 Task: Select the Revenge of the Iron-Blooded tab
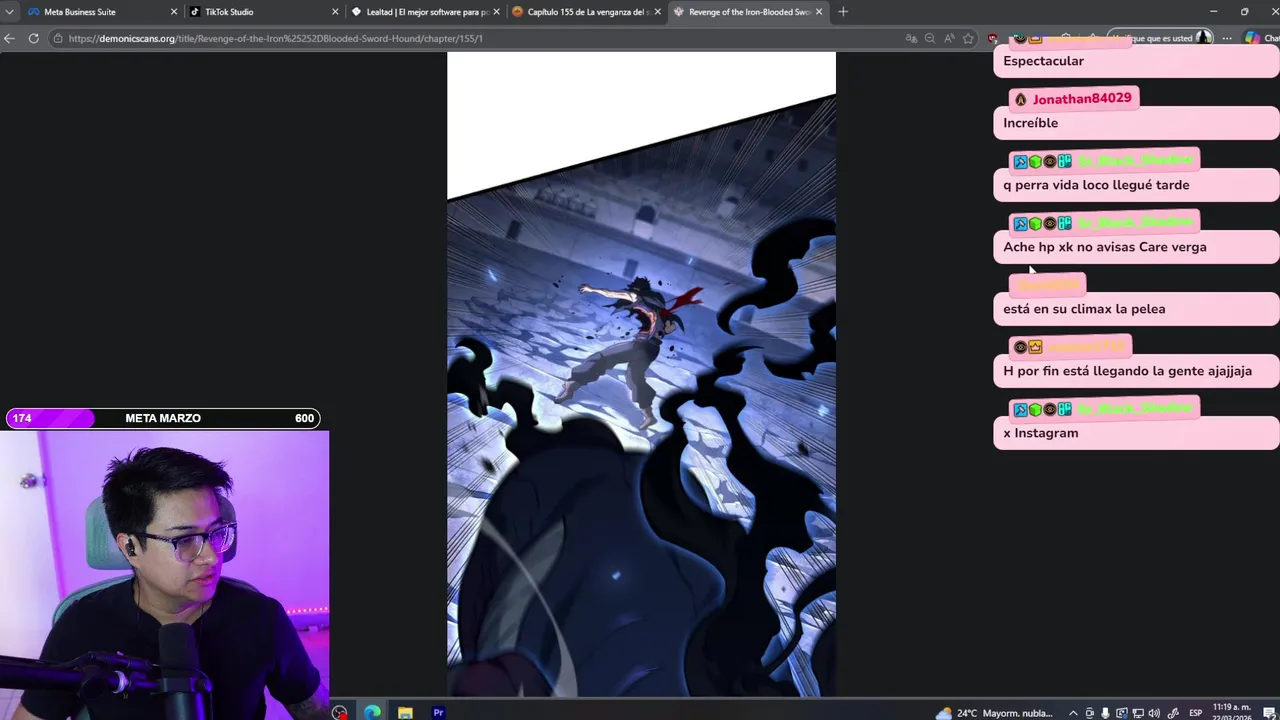click(x=748, y=12)
